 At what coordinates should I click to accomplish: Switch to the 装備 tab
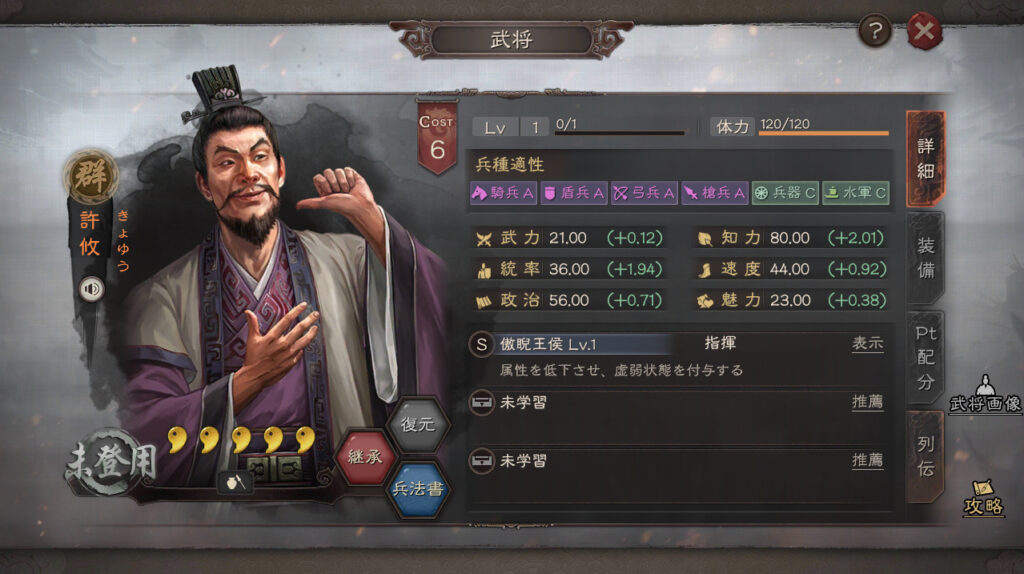point(925,258)
